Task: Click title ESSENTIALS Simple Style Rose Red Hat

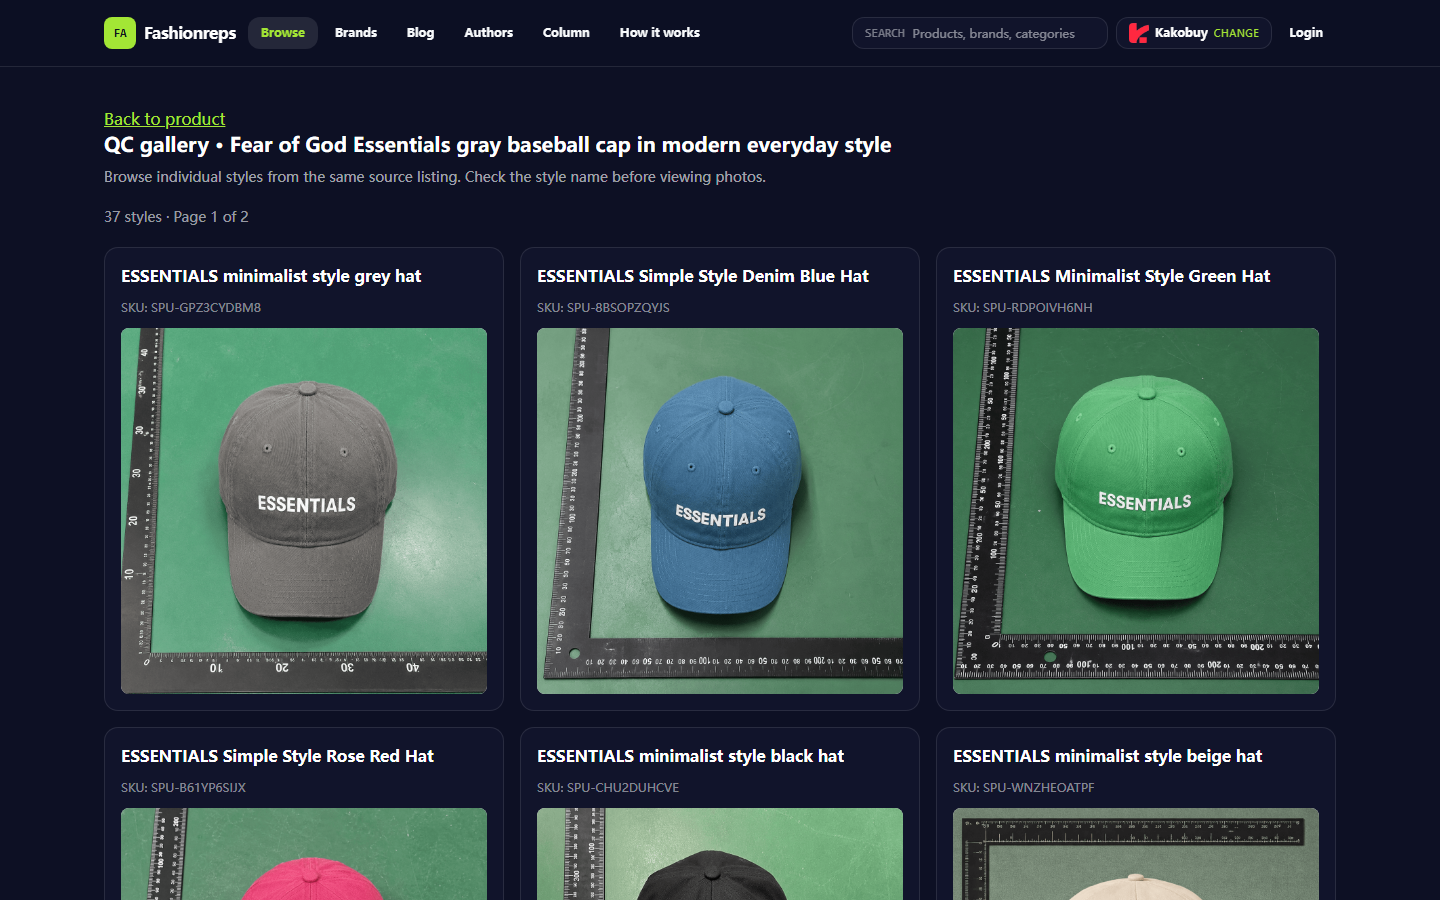Action: click(x=277, y=756)
